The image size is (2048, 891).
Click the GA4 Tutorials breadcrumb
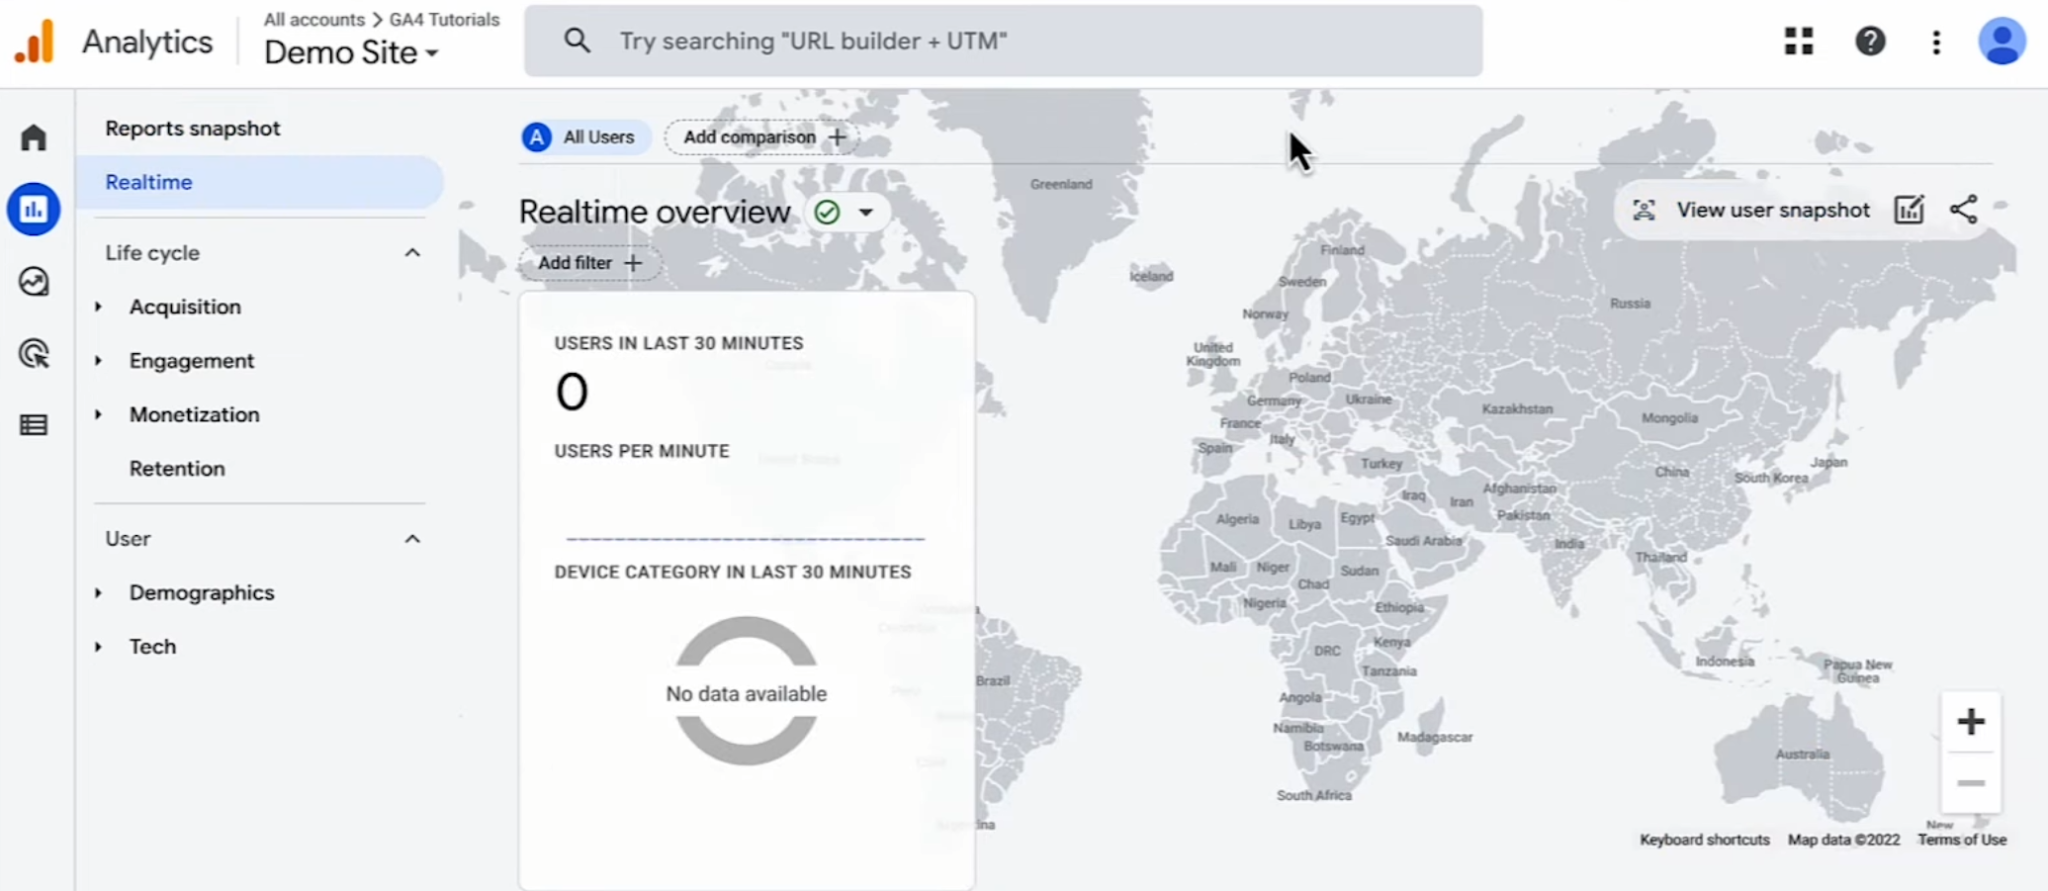[444, 19]
